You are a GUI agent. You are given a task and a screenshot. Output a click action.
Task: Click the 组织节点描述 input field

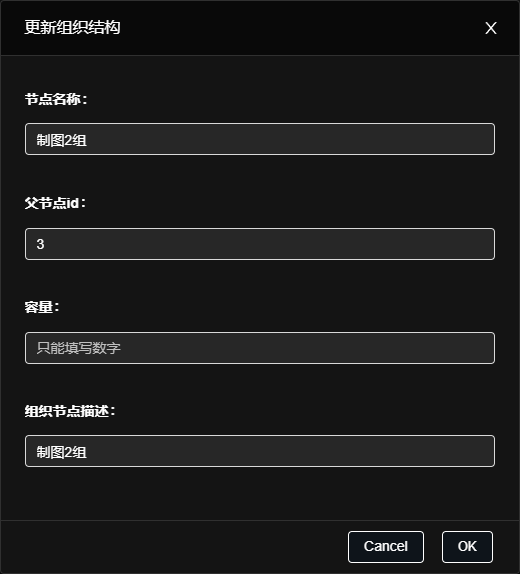click(260, 451)
